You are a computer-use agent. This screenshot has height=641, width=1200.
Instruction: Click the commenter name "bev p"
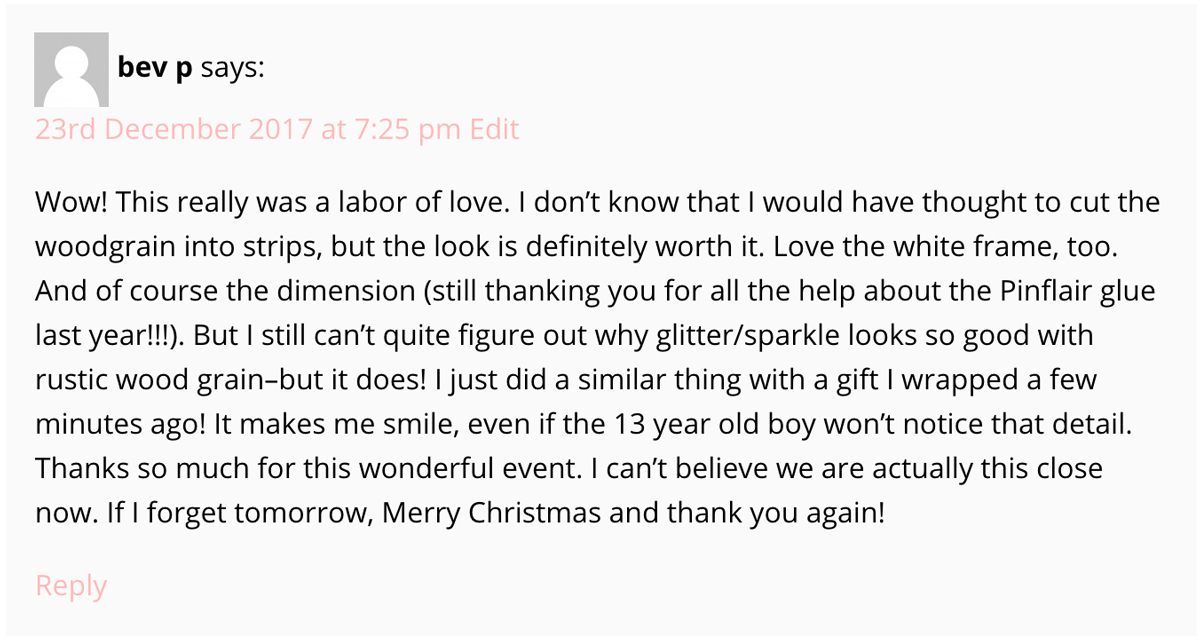(155, 69)
